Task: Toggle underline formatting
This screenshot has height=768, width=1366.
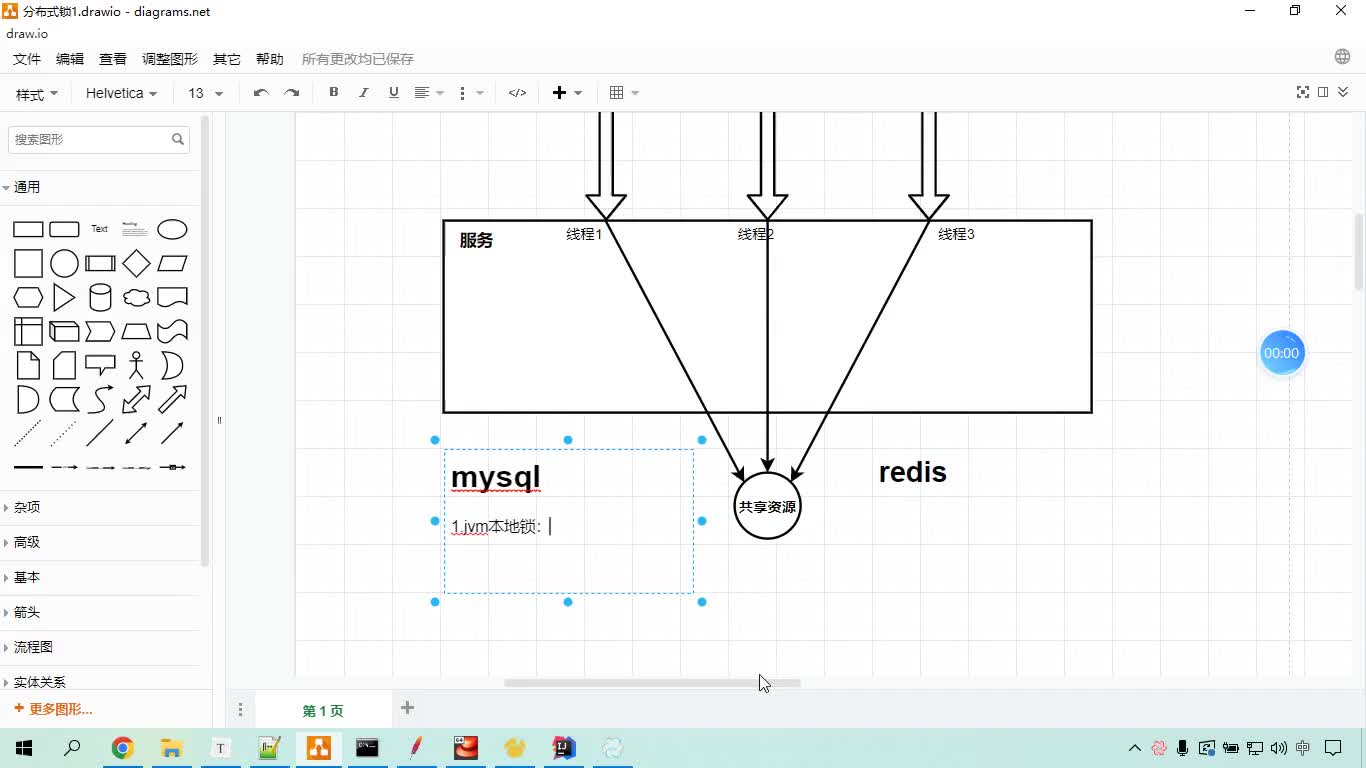Action: 394,92
